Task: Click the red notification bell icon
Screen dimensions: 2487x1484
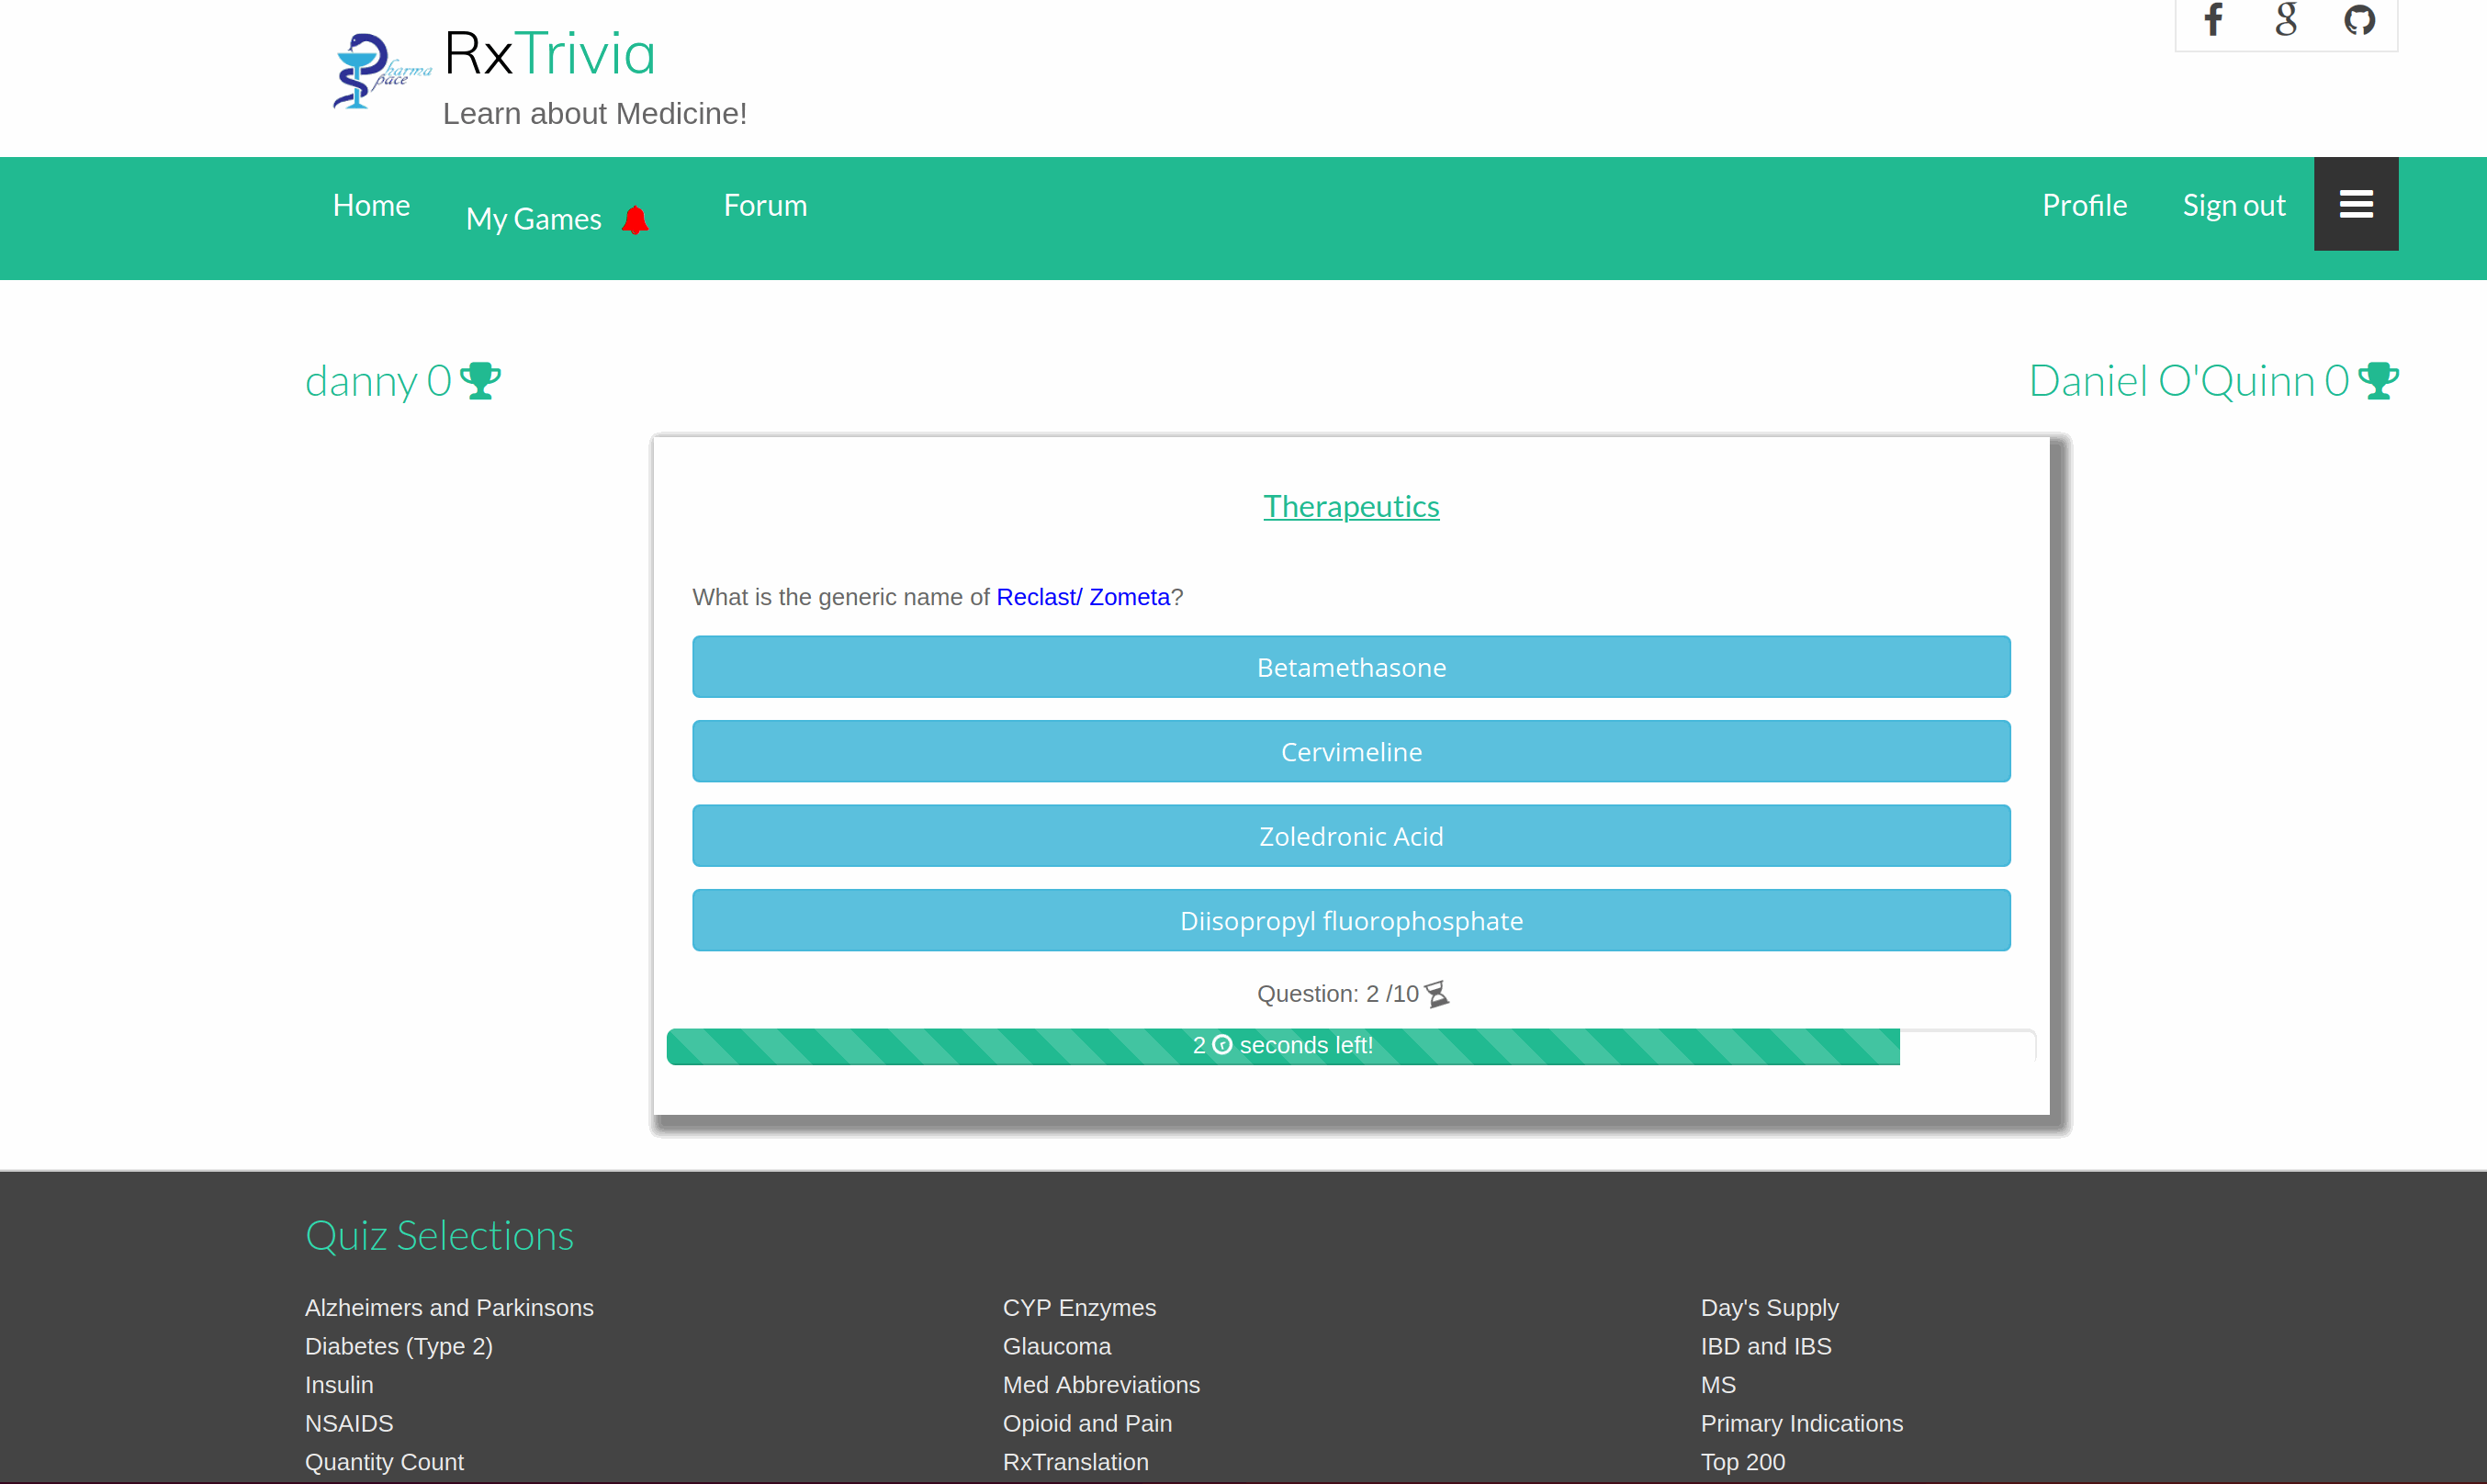Action: tap(635, 219)
